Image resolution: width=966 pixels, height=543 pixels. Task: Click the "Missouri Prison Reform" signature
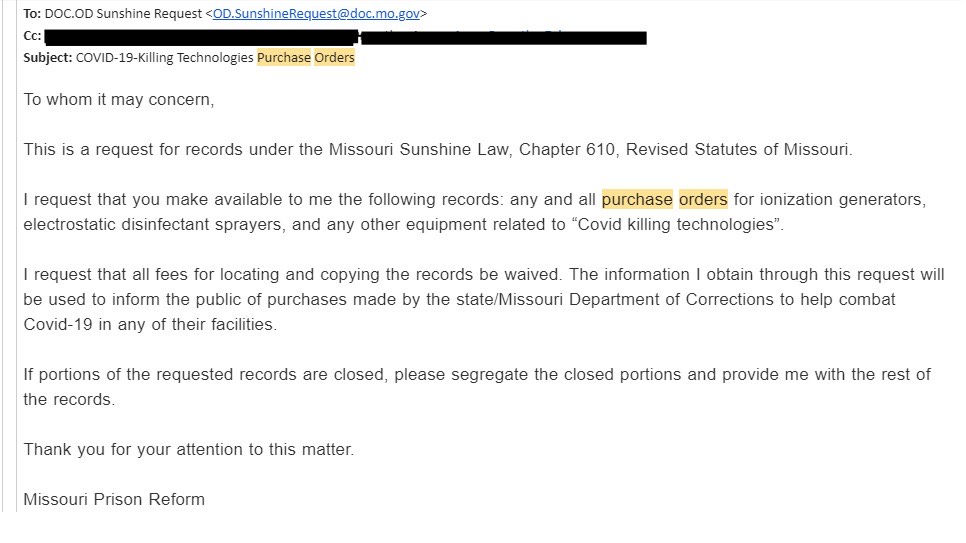click(114, 499)
